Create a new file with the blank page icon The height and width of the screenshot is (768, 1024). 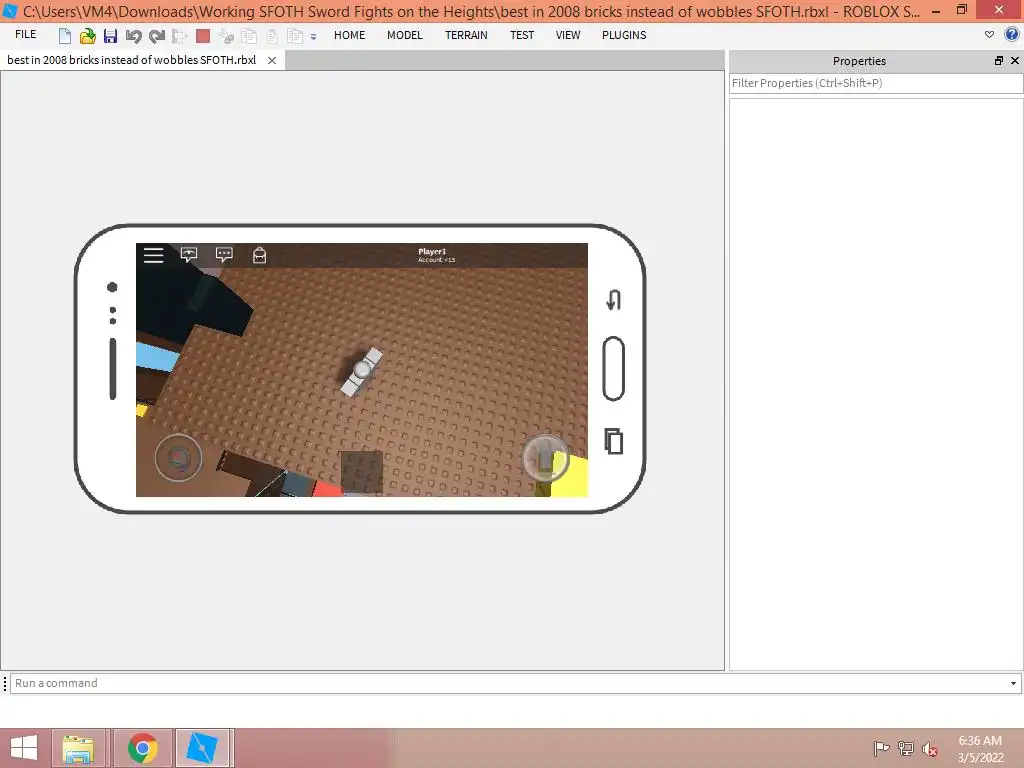click(64, 36)
